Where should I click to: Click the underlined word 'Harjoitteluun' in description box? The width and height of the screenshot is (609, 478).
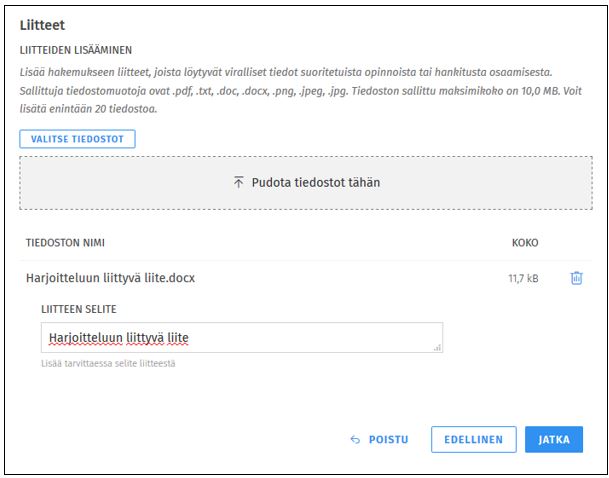[x=82, y=338]
